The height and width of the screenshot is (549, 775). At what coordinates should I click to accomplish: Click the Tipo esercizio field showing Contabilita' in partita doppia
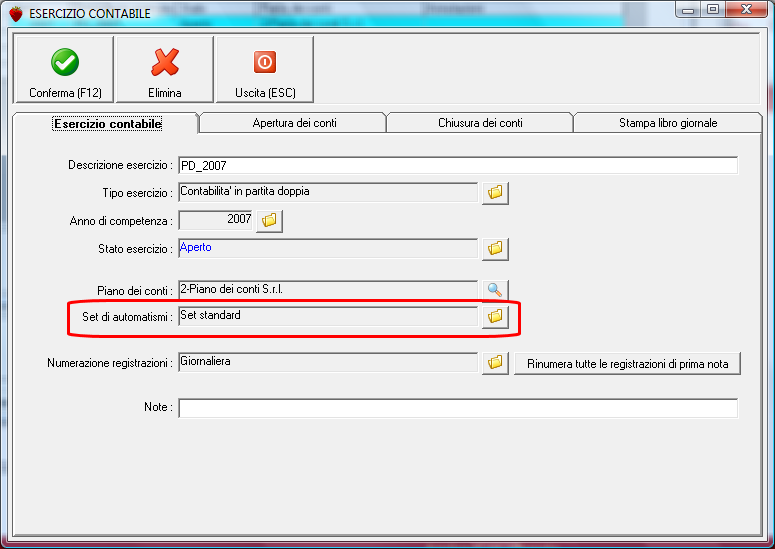328,192
